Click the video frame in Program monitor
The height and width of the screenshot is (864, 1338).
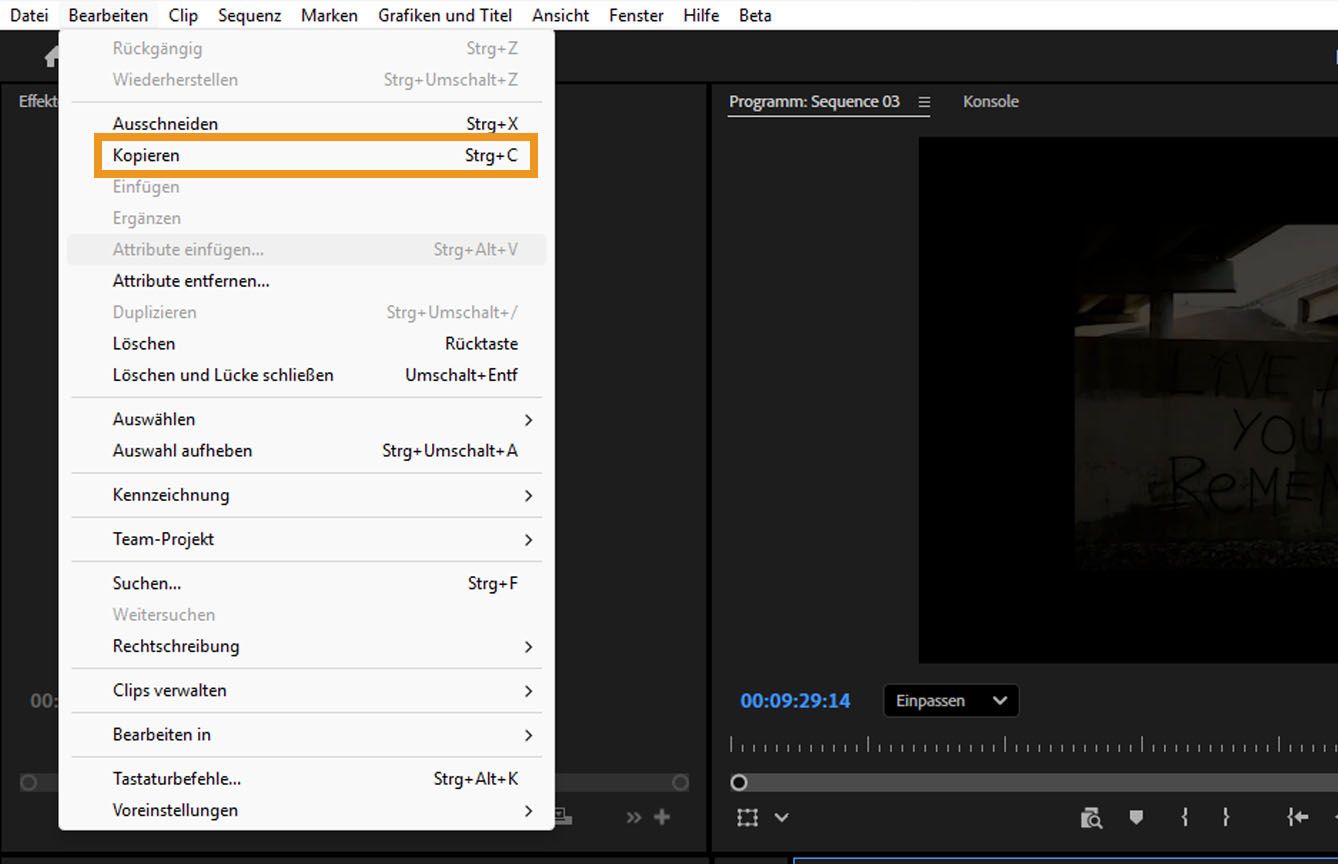point(1128,400)
